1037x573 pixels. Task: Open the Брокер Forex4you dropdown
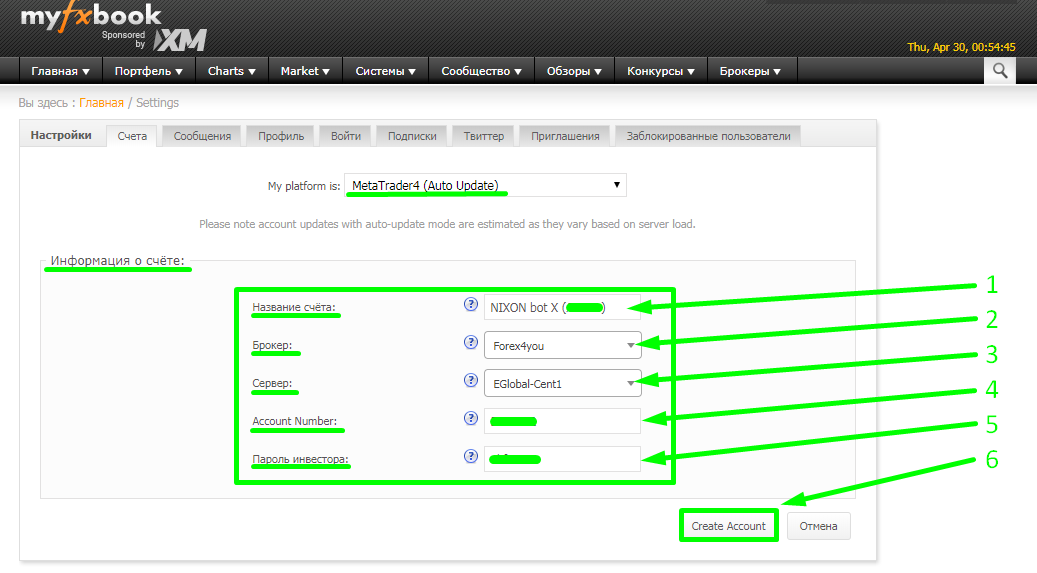pos(563,345)
